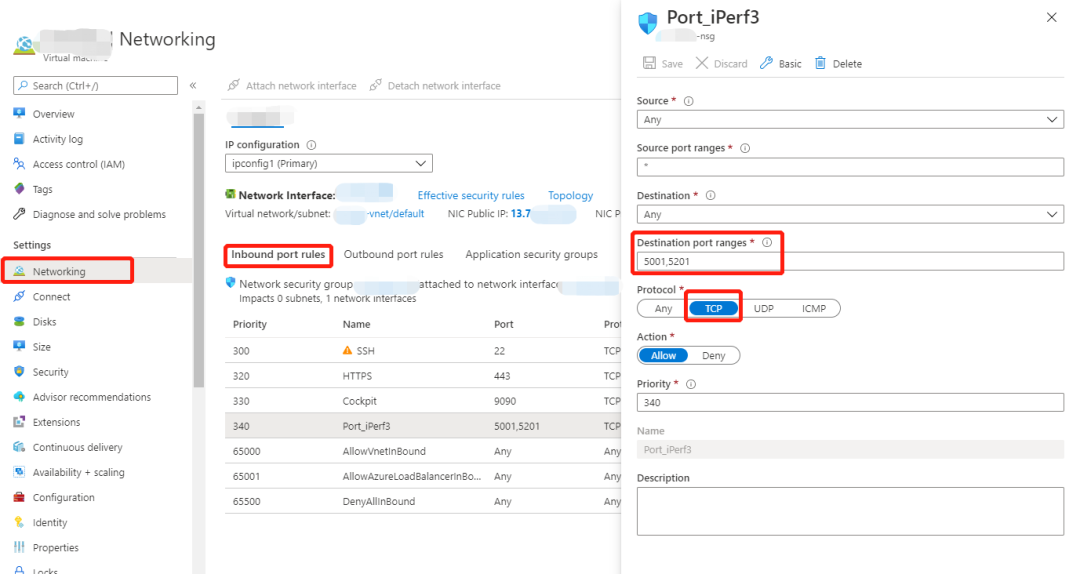Open the IP configuration dropdown
Image resolution: width=1080 pixels, height=574 pixels.
point(328,163)
